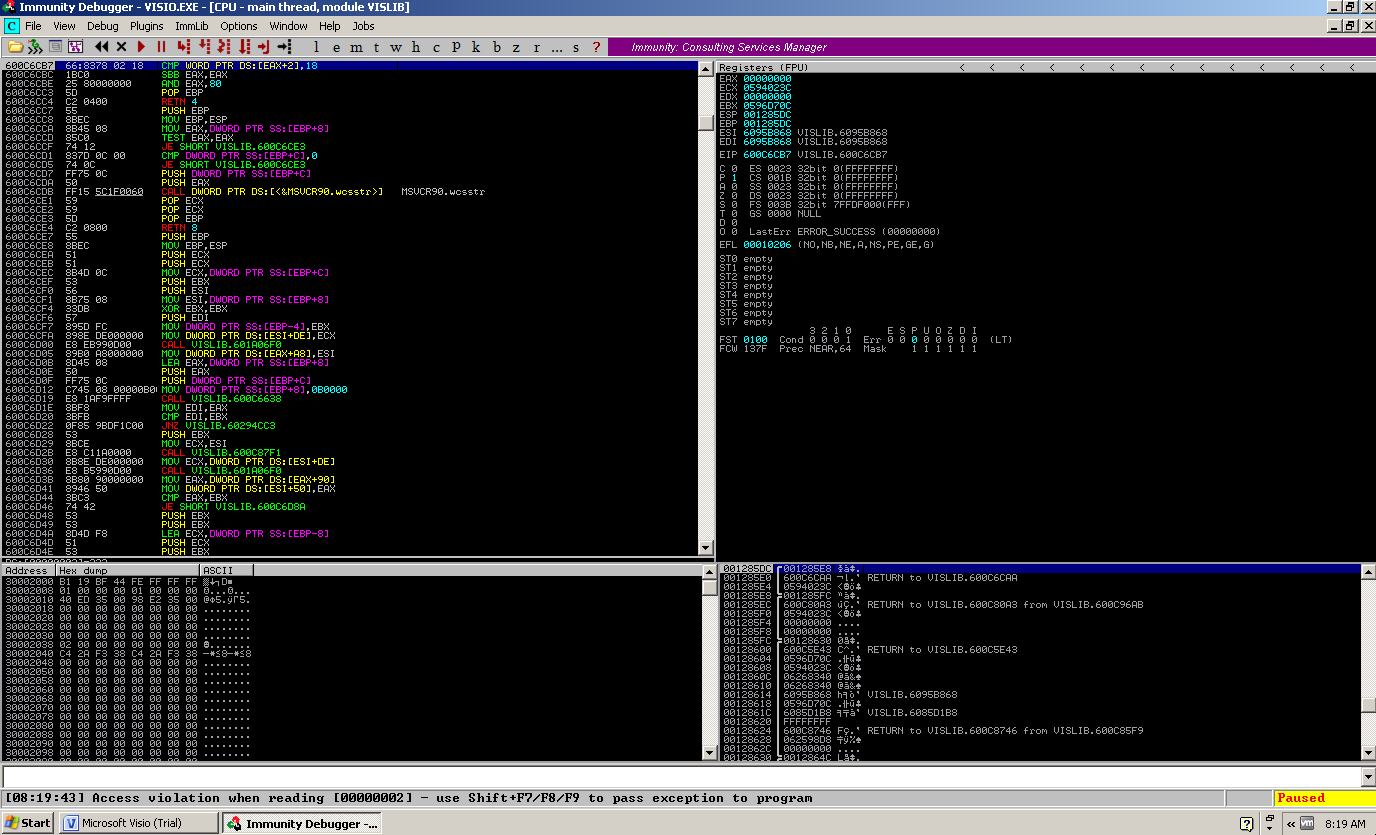
Task: Open the Debug menu
Action: (x=103, y=26)
